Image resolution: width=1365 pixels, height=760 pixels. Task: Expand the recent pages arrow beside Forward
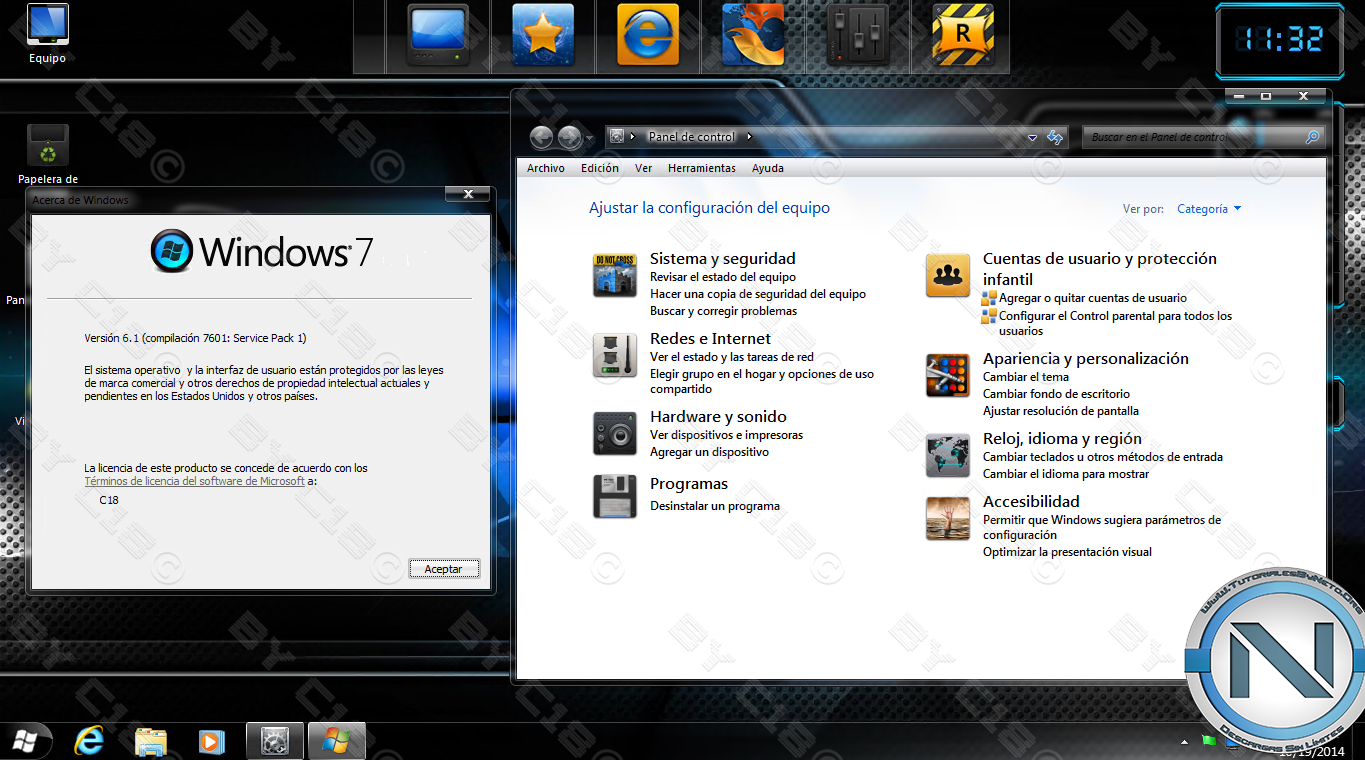pos(589,138)
